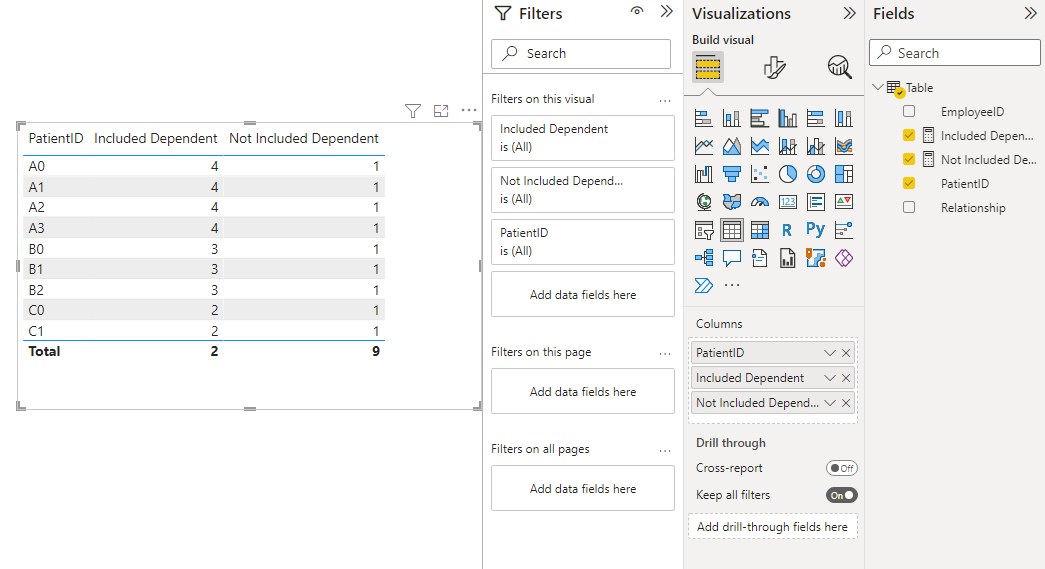Open the Included Dependent filter card

click(x=582, y=138)
